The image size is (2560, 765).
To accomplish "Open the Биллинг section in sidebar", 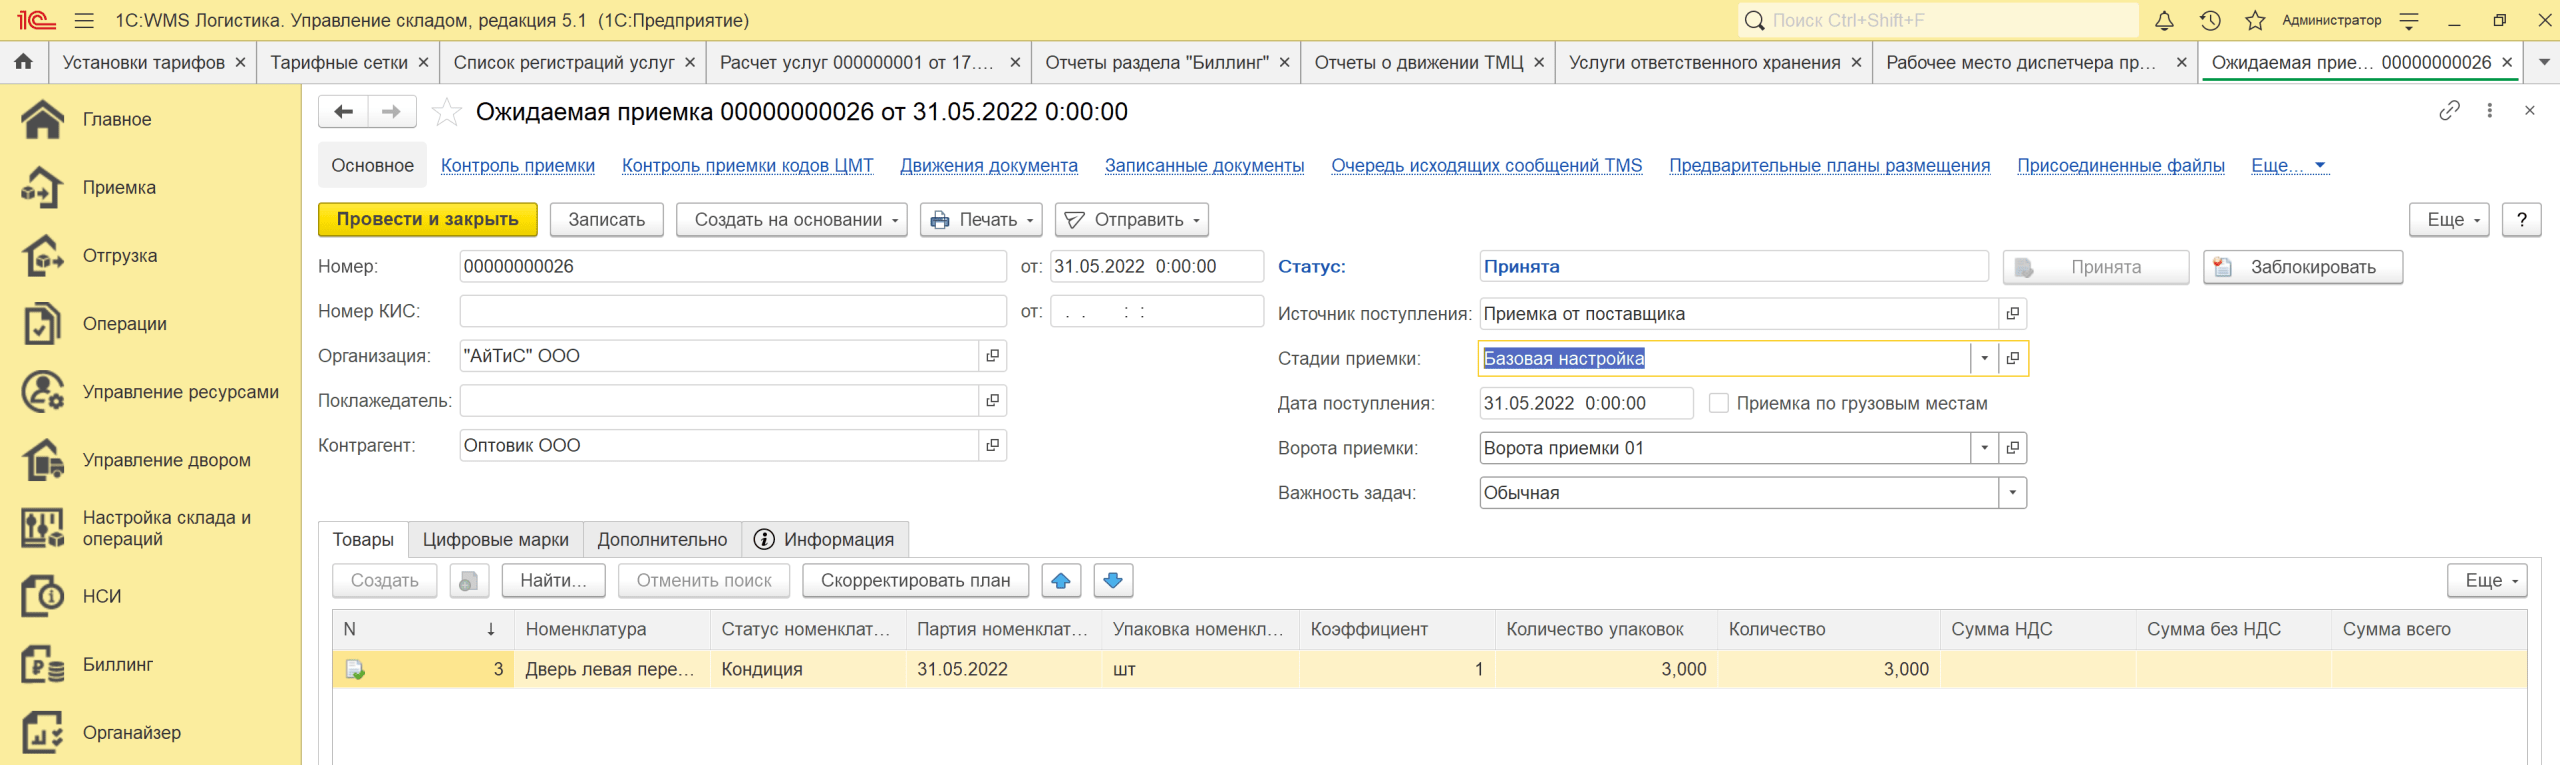I will click(x=117, y=665).
